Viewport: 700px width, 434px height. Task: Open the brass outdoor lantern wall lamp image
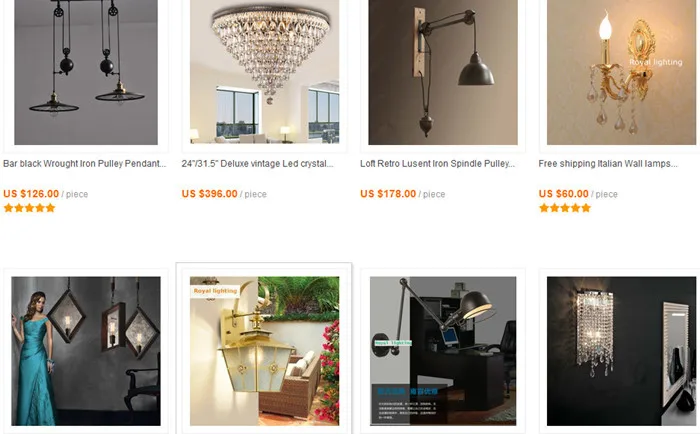(x=264, y=351)
